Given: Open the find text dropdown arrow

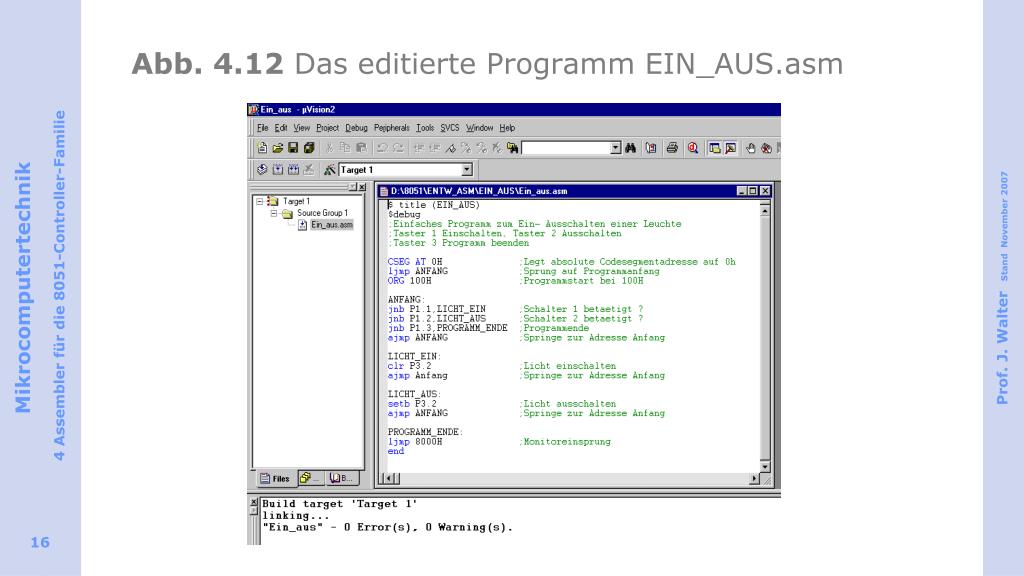Looking at the screenshot, I should [x=616, y=148].
